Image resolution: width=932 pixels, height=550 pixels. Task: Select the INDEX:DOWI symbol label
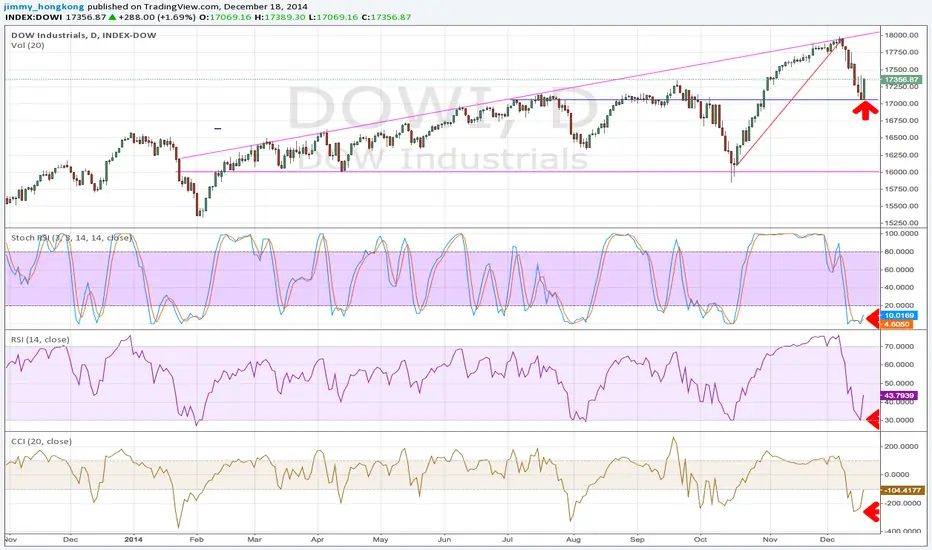tap(33, 17)
